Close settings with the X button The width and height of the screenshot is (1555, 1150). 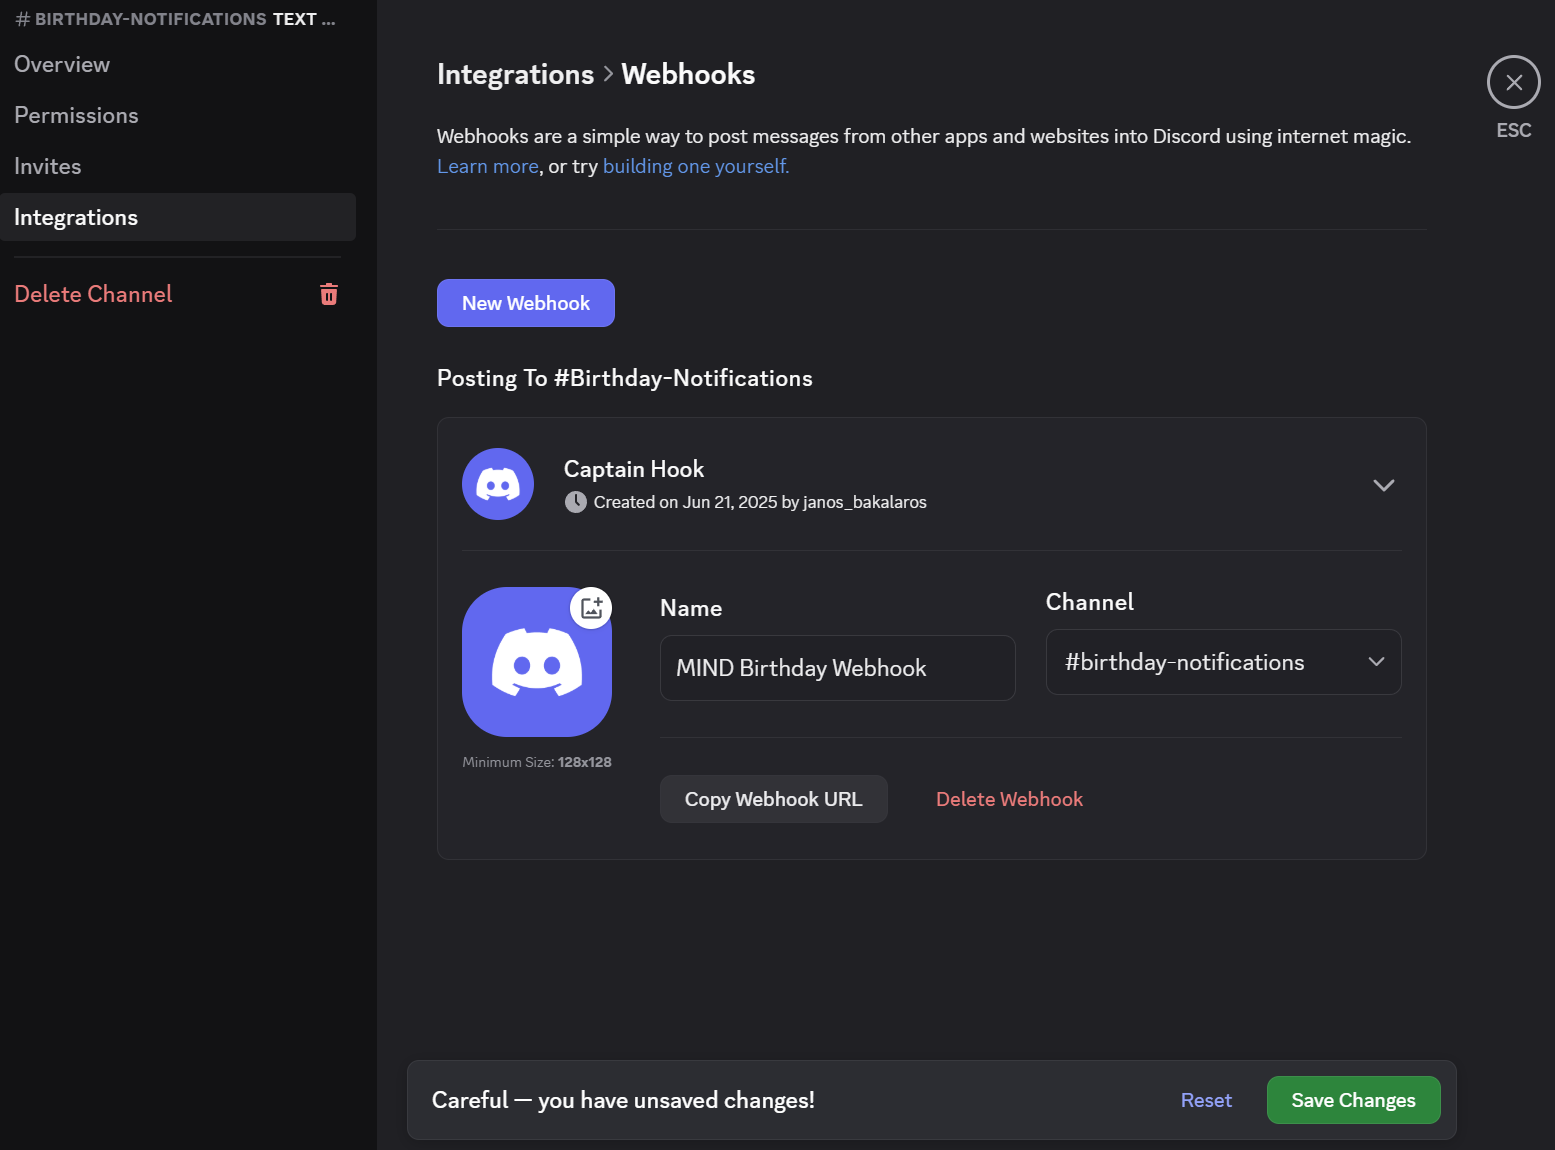pyautogui.click(x=1514, y=82)
